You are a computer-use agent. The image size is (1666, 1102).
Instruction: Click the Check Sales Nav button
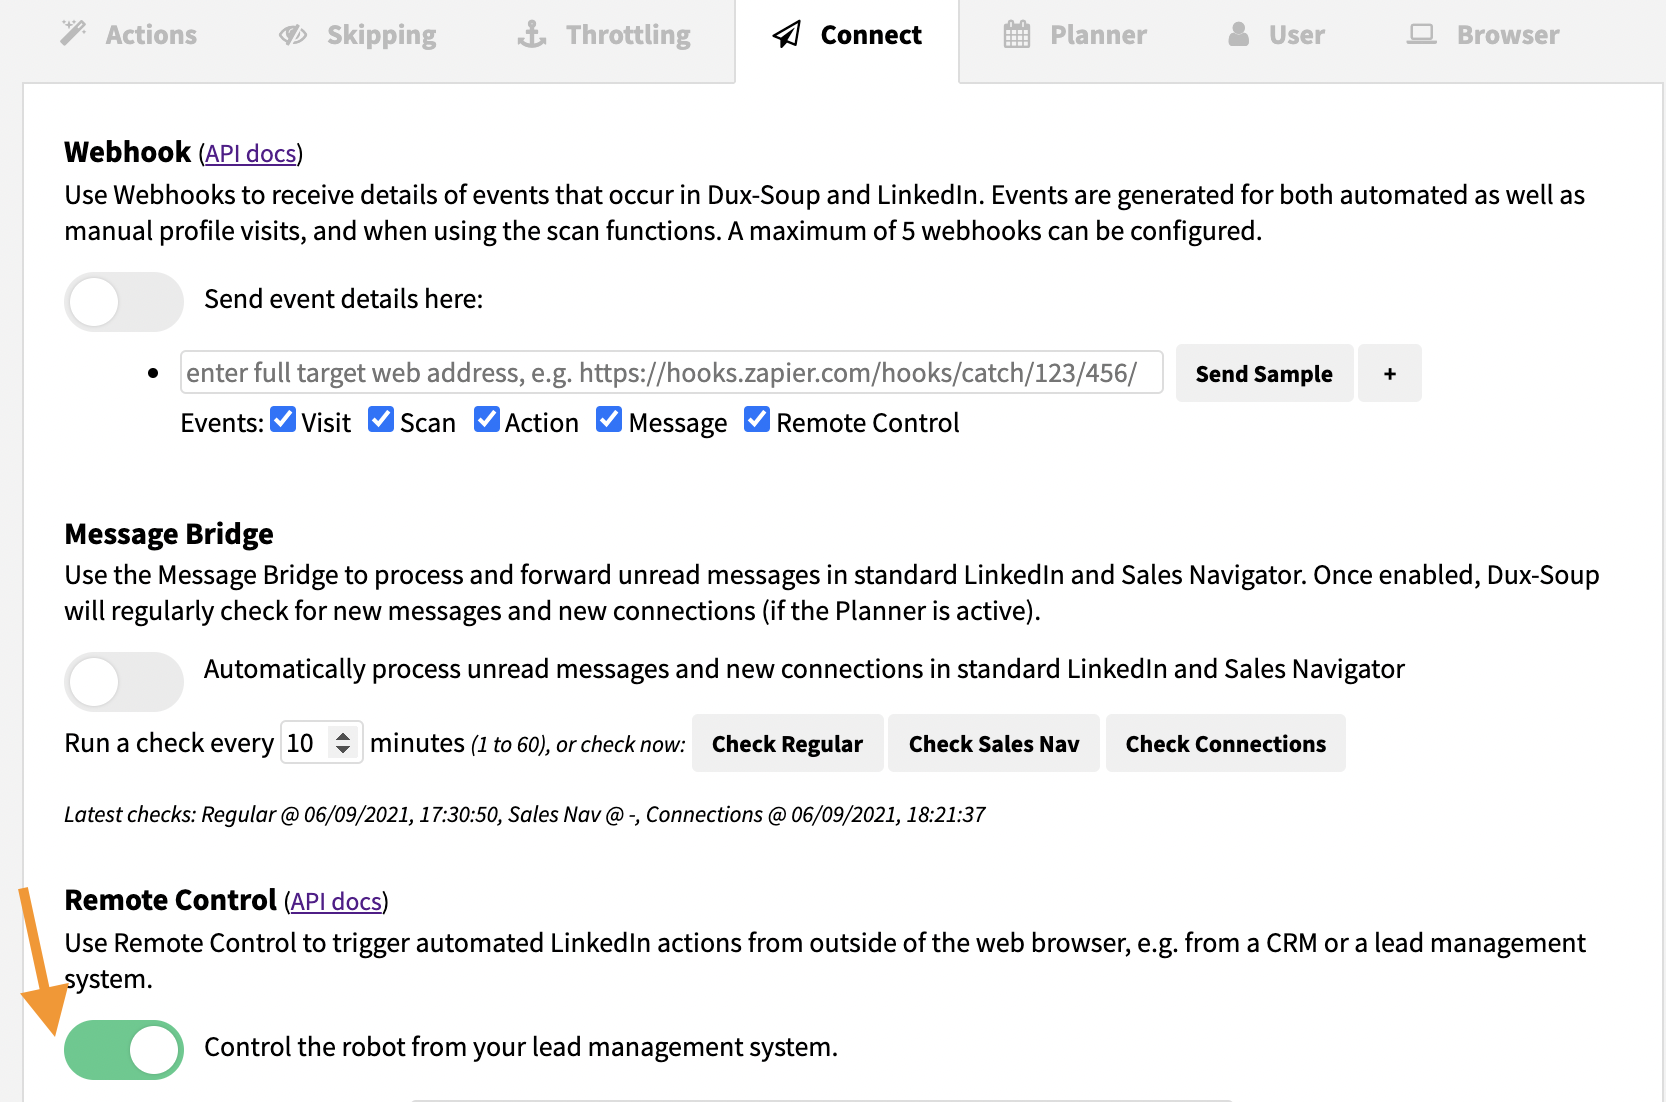(994, 743)
